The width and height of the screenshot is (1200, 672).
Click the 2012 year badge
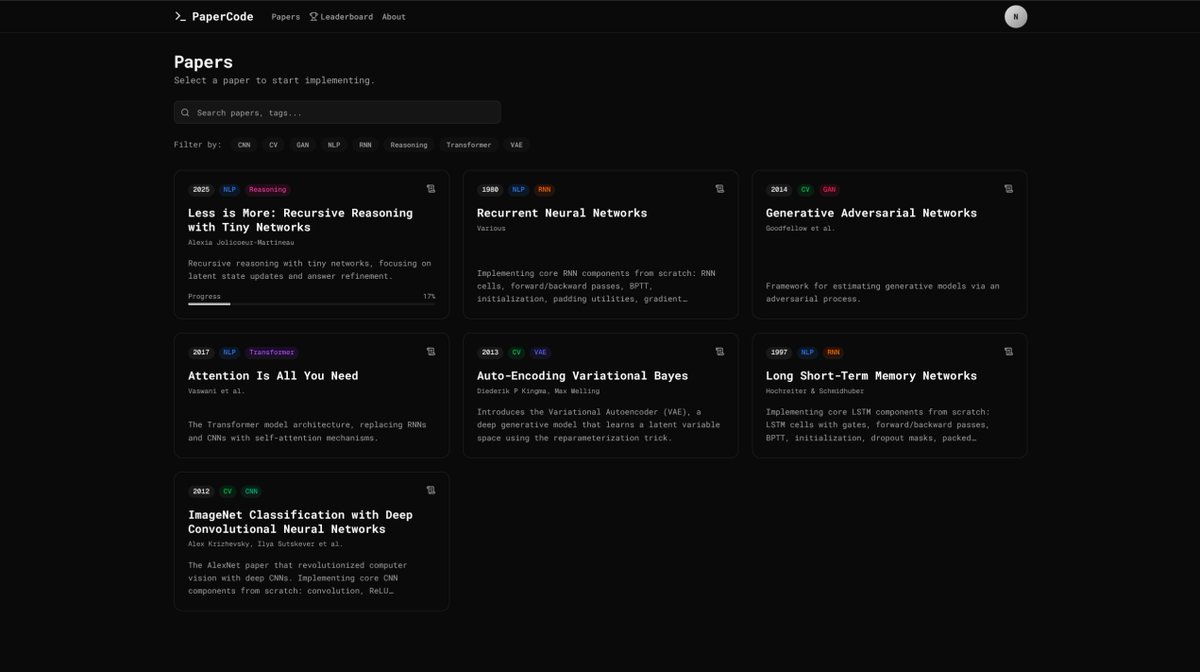point(201,491)
